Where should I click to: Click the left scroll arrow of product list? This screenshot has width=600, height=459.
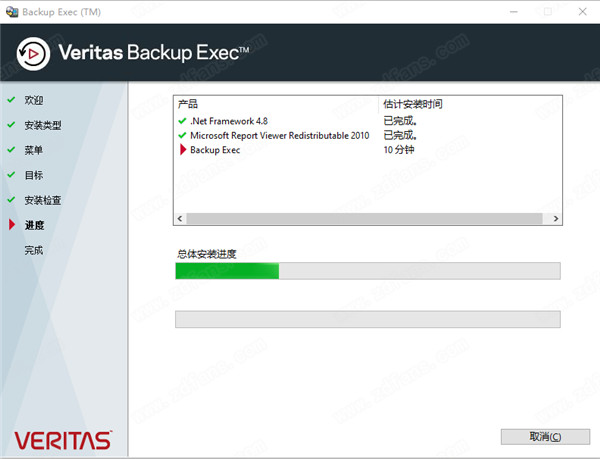[x=180, y=218]
